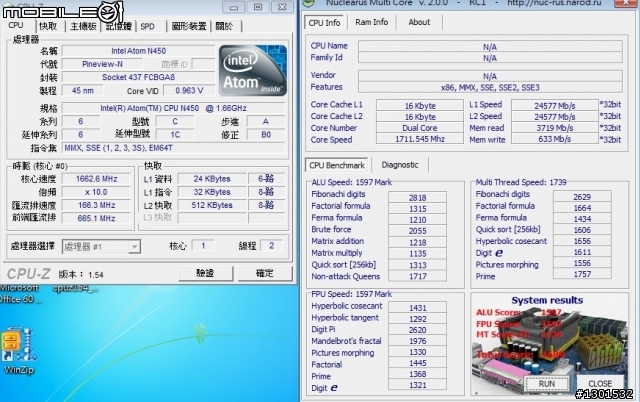Viewport: 640px width, 402px height.
Task: Click the 驗證 button in CPU-Z
Action: (x=205, y=273)
